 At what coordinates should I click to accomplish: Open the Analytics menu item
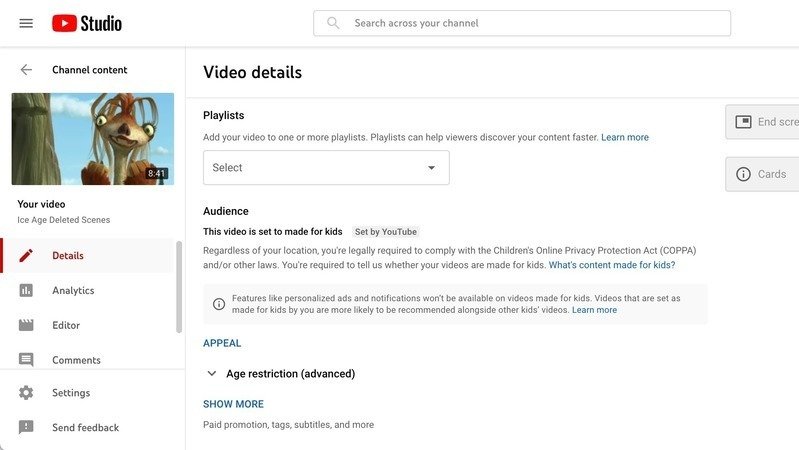coord(73,290)
